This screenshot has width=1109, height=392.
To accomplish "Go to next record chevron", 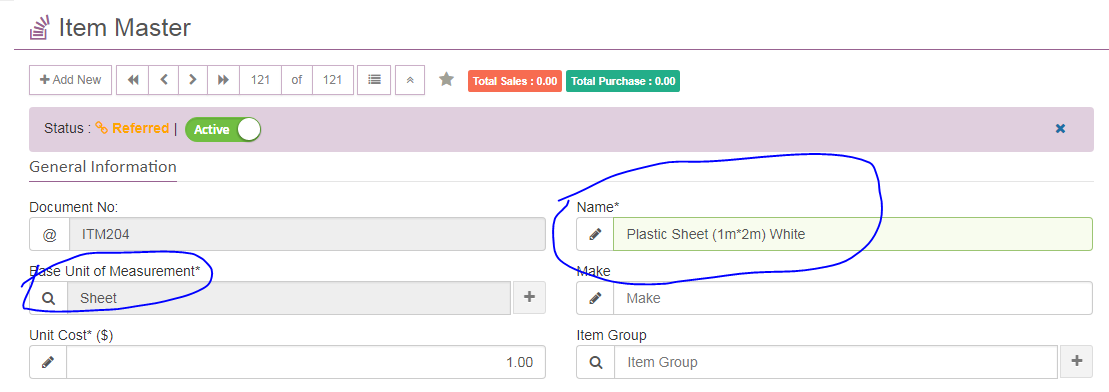I will [x=192, y=80].
